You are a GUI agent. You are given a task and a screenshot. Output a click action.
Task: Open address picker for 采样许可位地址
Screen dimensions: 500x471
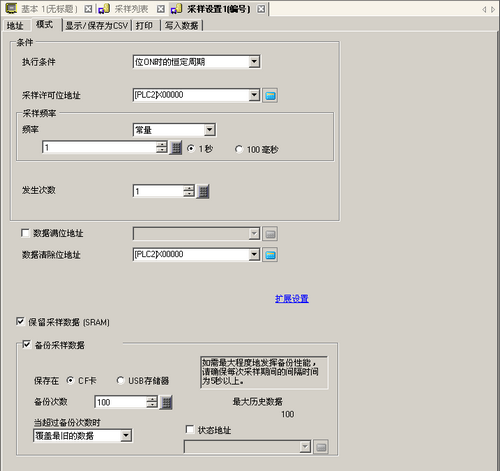point(270,95)
